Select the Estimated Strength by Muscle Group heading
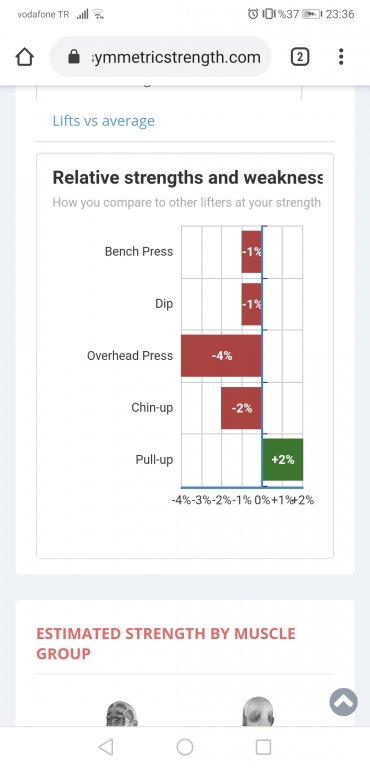Image resolution: width=370 pixels, height=768 pixels. pyautogui.click(x=166, y=643)
